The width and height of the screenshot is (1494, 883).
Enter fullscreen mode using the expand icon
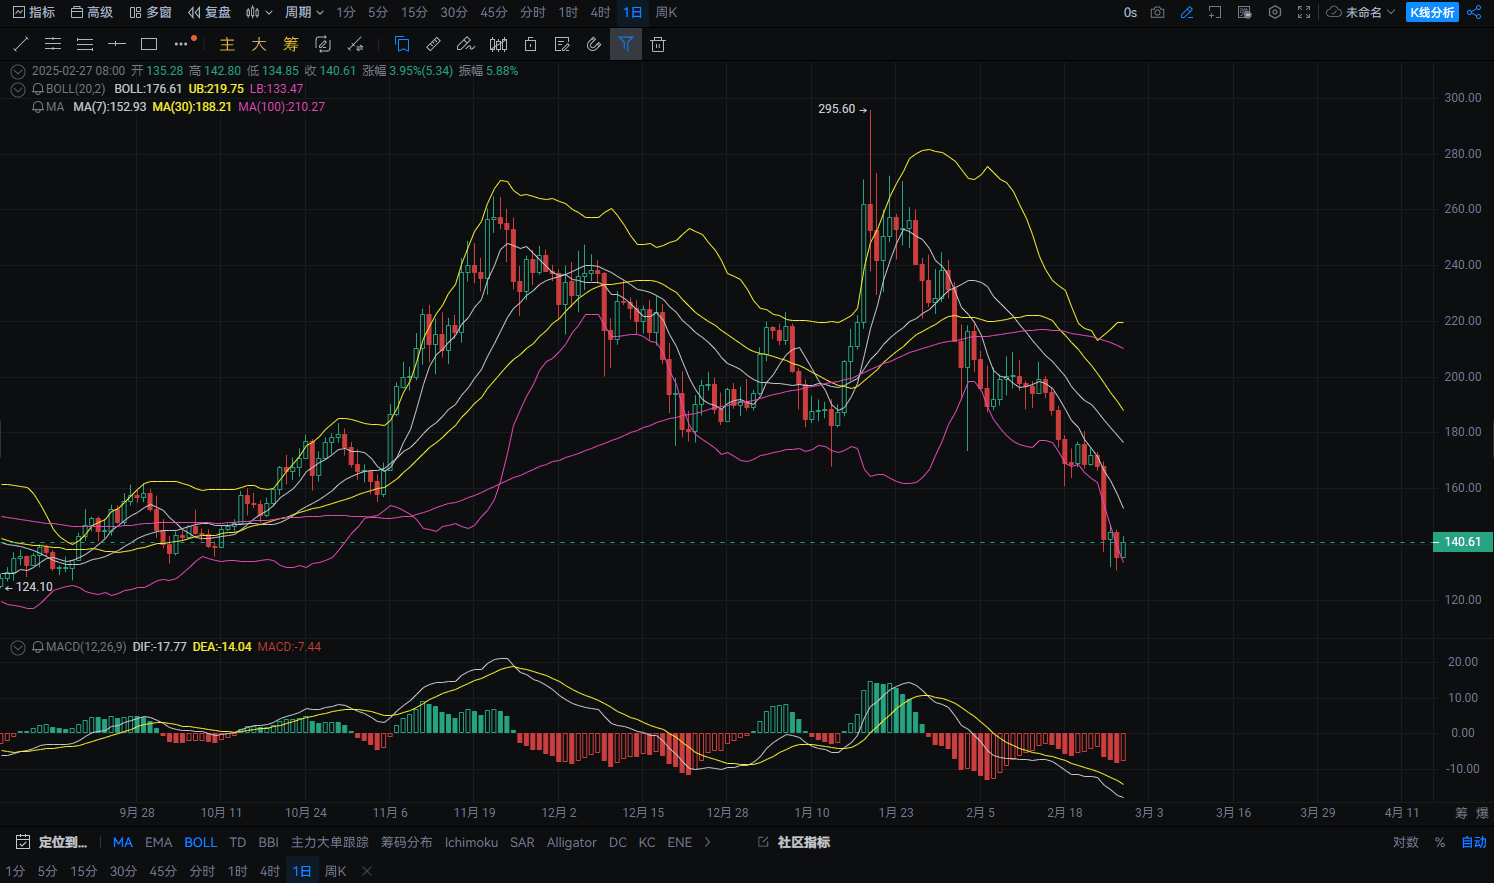(1304, 12)
